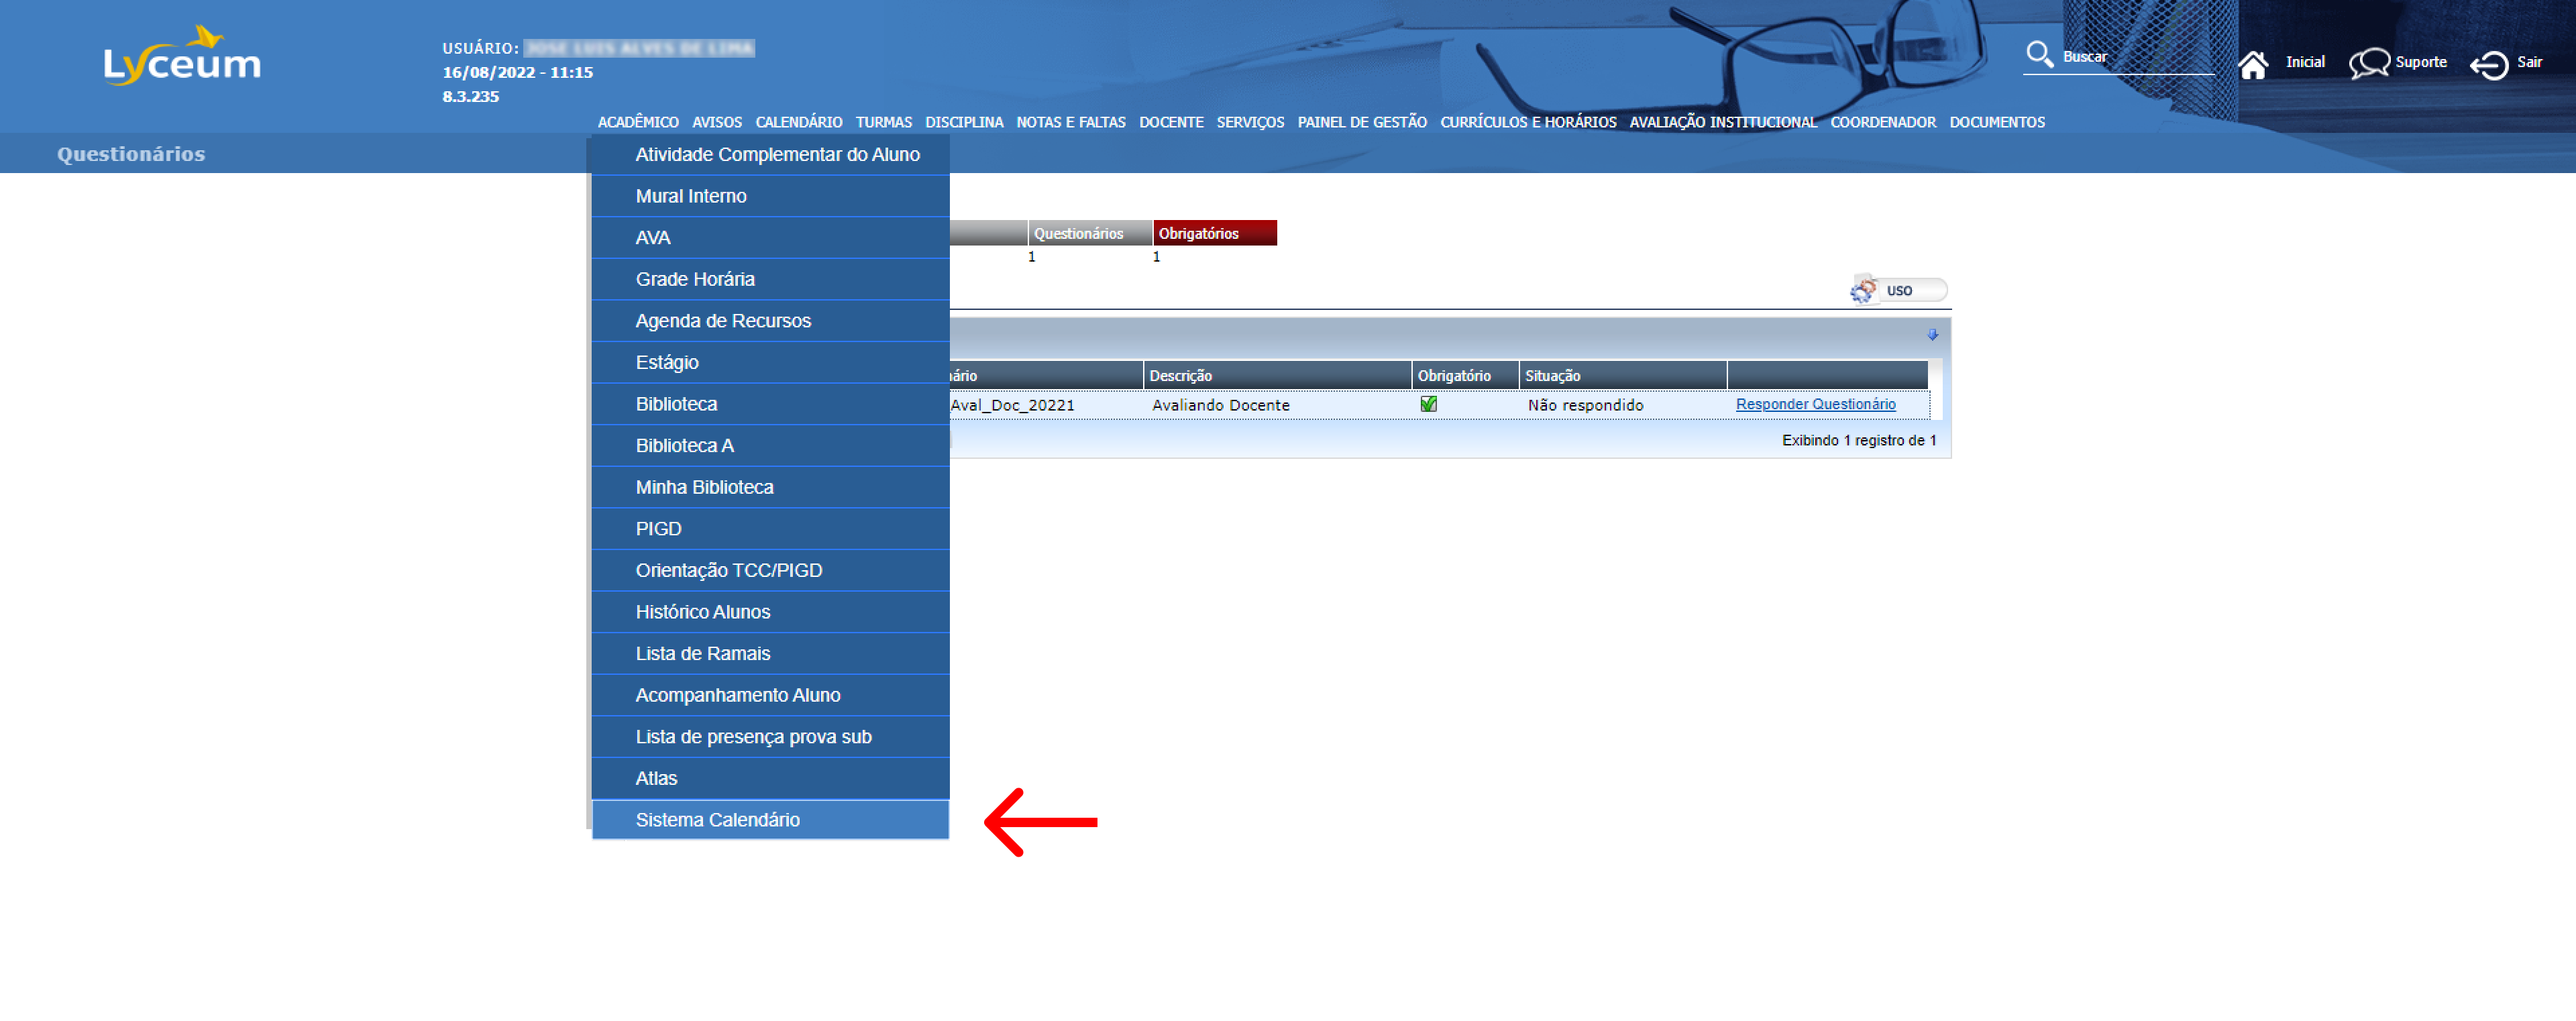Open the NOTAS E FALTAS menu

[1070, 122]
